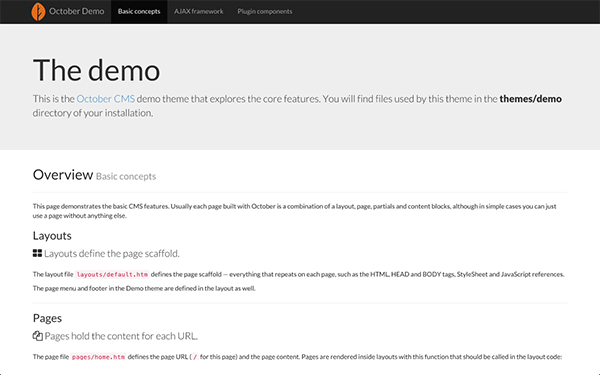Switch to the AJAX framework tab
The image size is (600, 375).
click(x=199, y=11)
